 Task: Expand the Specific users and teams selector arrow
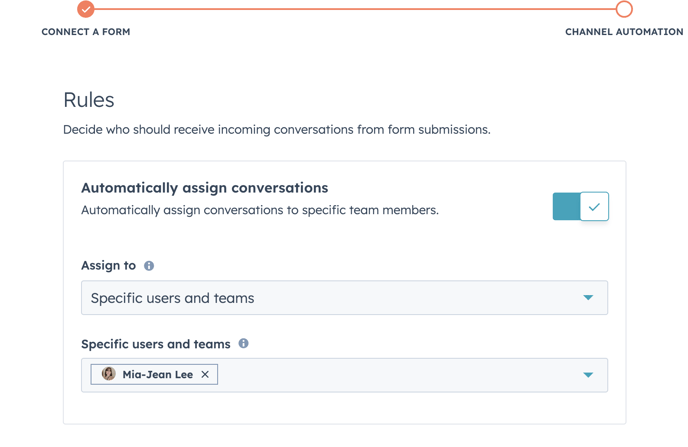click(588, 375)
